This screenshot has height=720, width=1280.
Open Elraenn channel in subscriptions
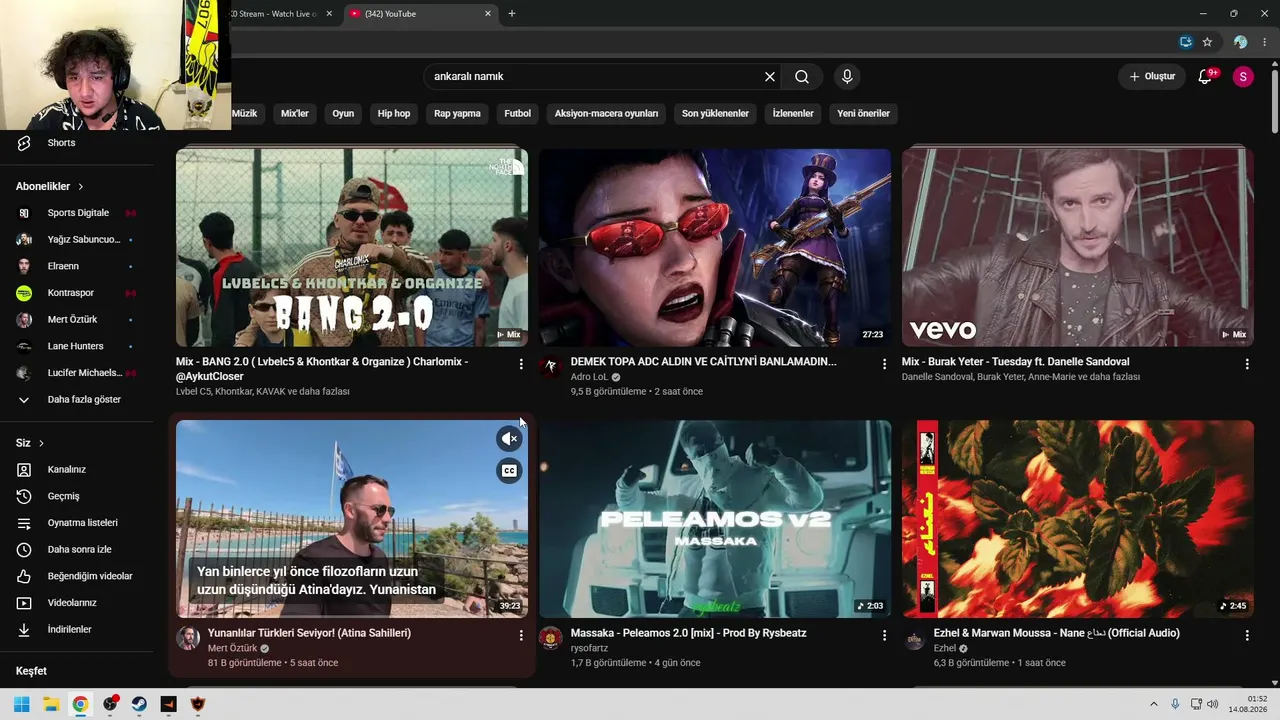click(x=63, y=266)
